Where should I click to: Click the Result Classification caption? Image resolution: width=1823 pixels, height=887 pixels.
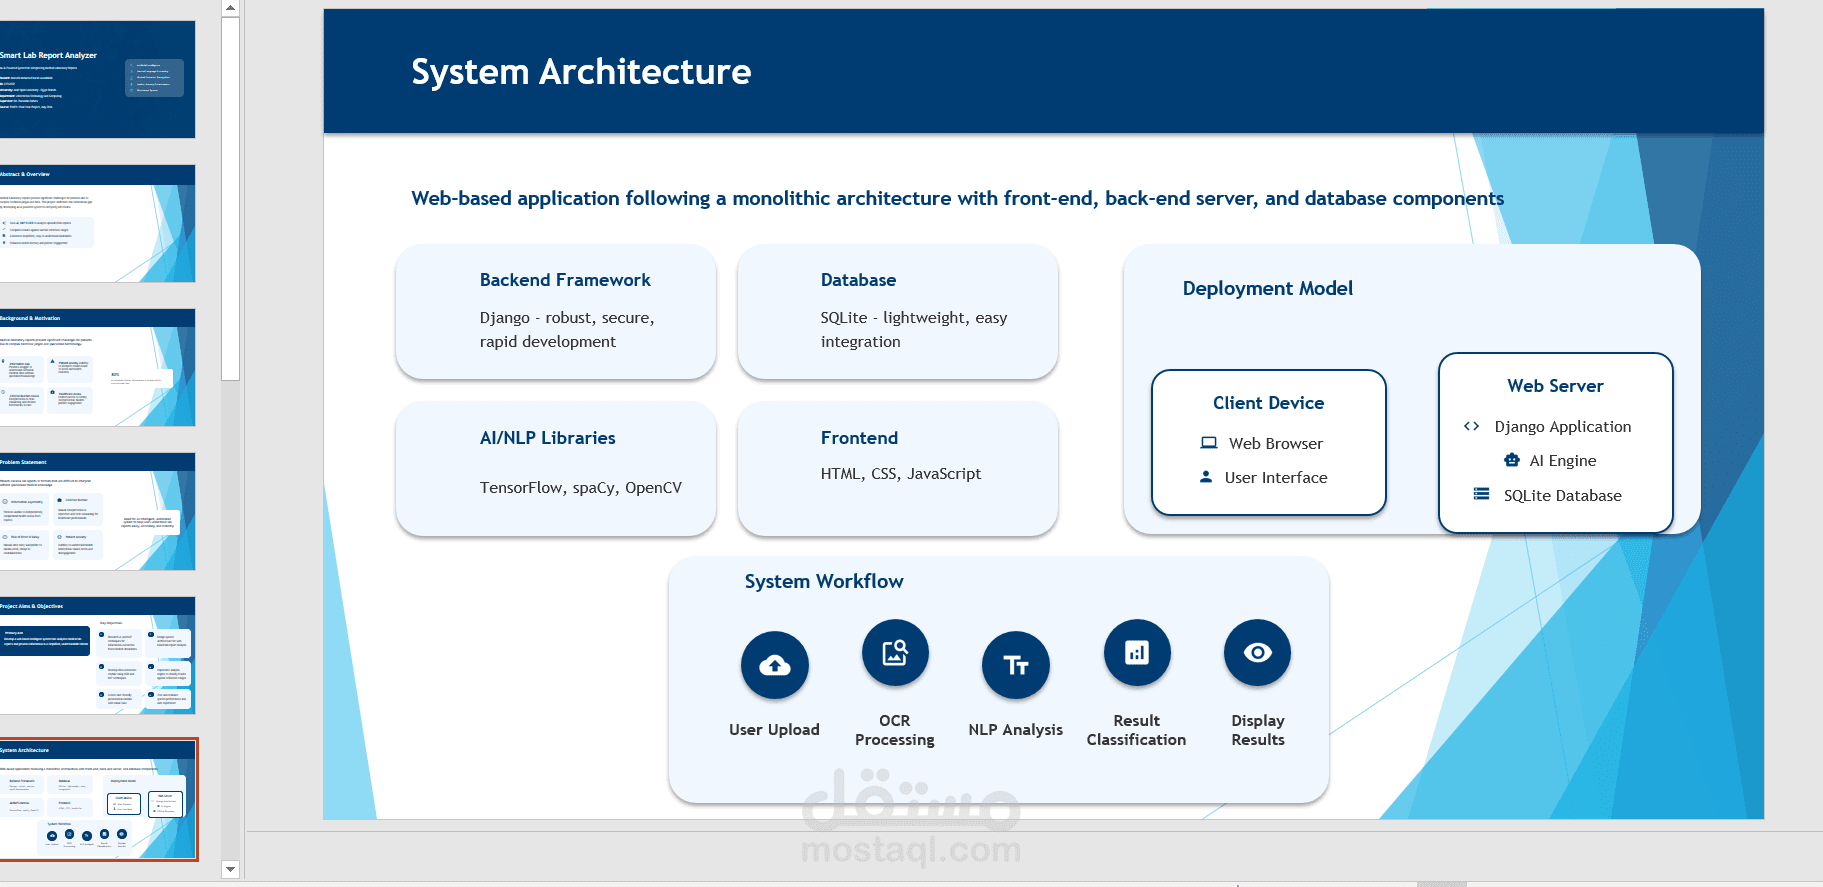pyautogui.click(x=1137, y=730)
